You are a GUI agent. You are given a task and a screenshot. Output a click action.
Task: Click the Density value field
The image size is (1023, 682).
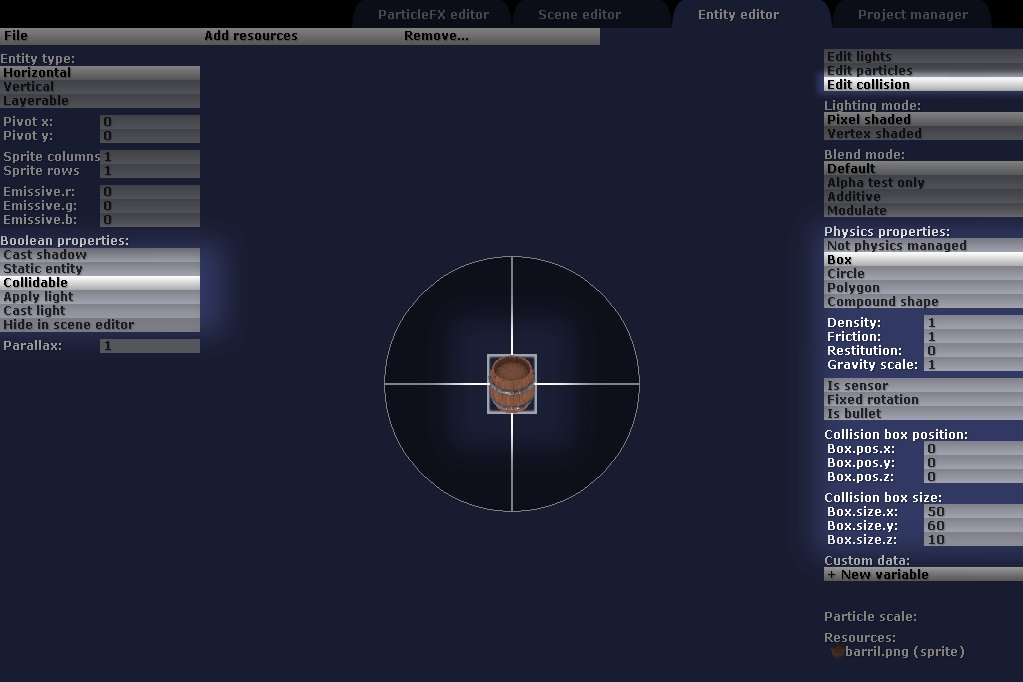pos(972,323)
